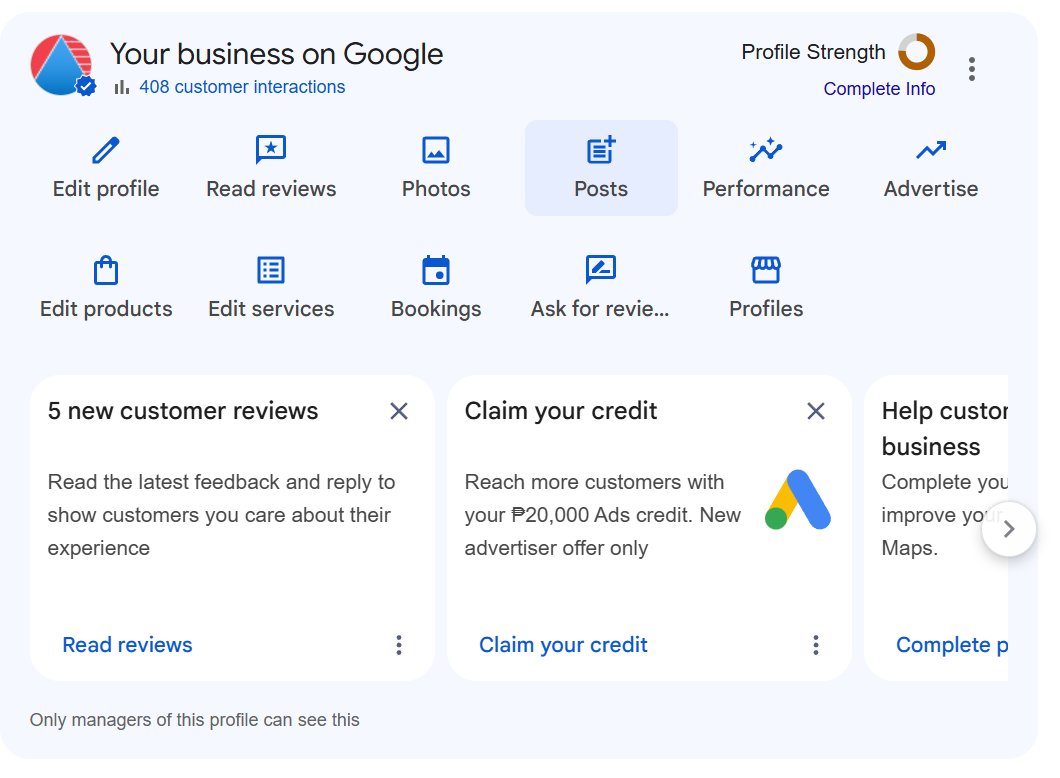The width and height of the screenshot is (1060, 778).
Task: Open the Performance sparkline icon
Action: click(x=766, y=150)
